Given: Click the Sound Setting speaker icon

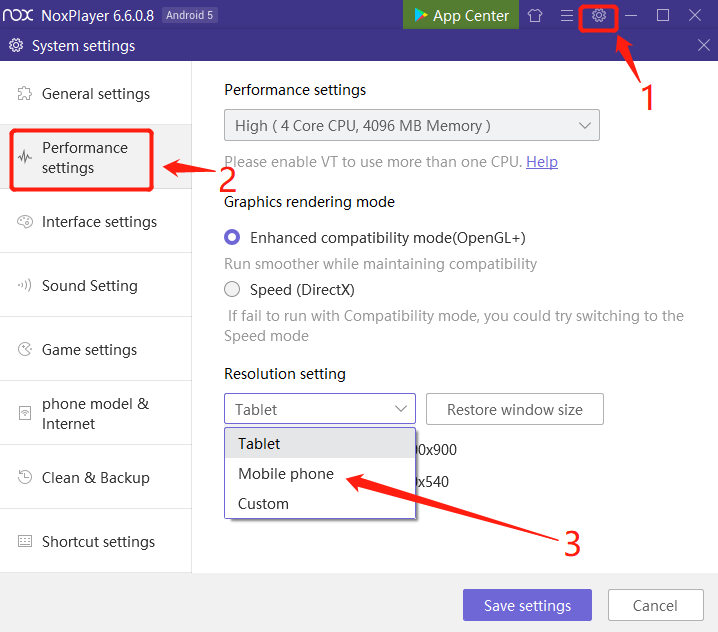Looking at the screenshot, I should pos(24,286).
